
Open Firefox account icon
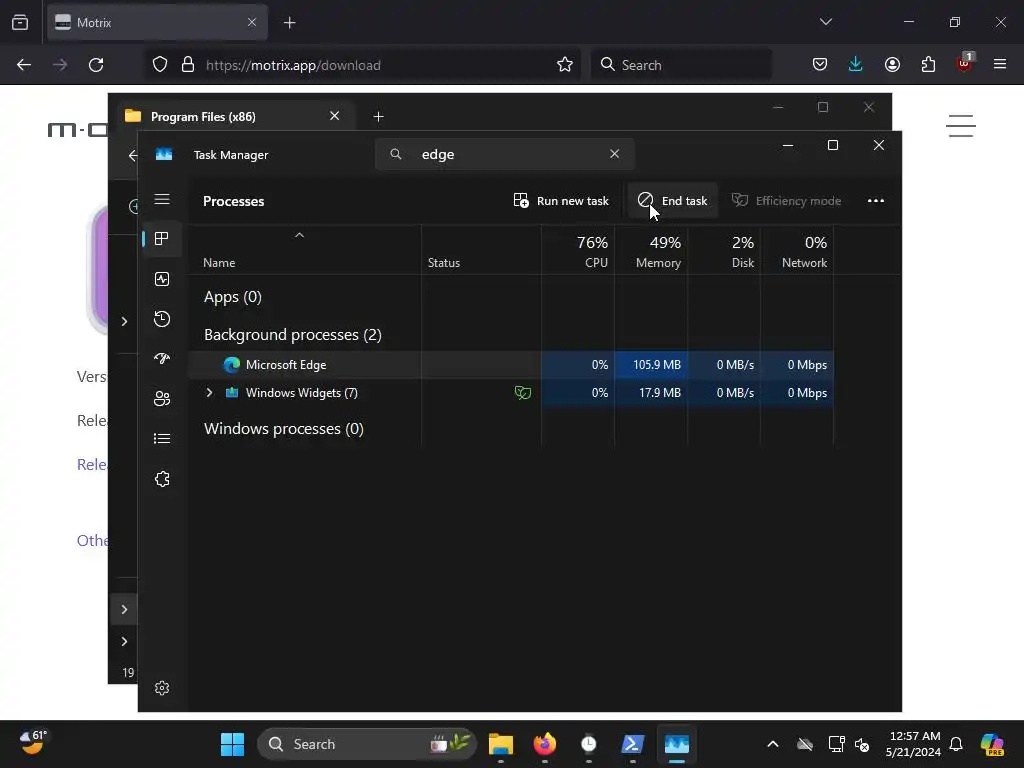892,65
